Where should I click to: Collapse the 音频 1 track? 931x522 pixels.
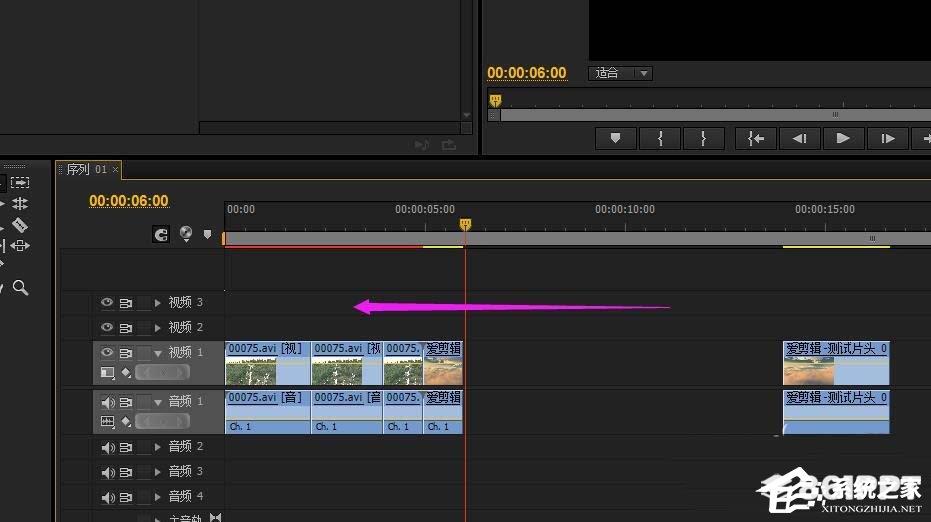point(158,403)
